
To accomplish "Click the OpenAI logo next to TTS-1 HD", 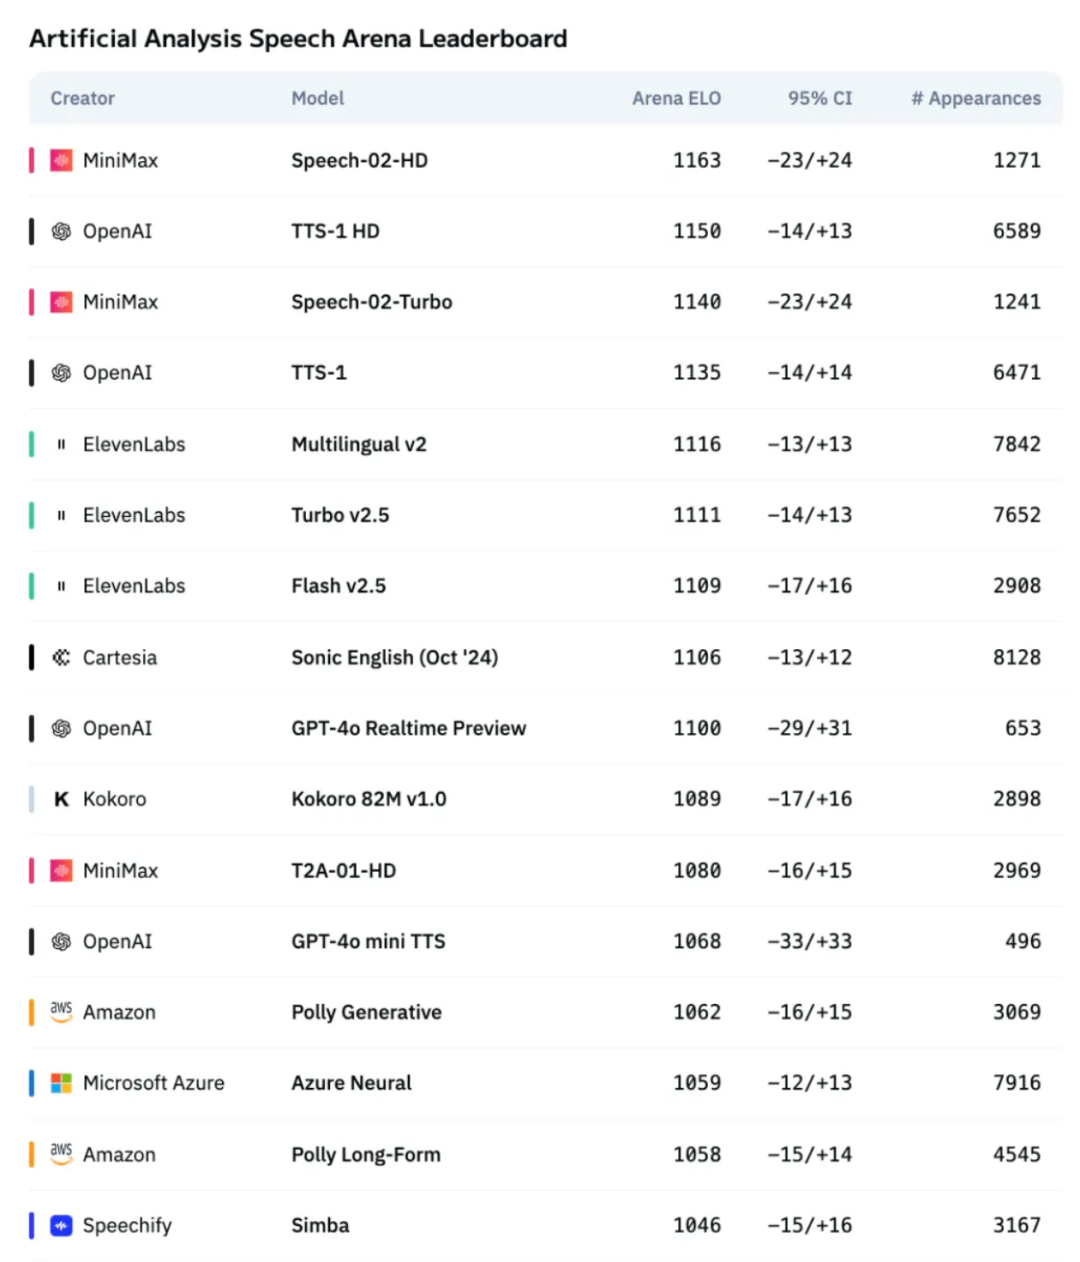I will click(61, 231).
